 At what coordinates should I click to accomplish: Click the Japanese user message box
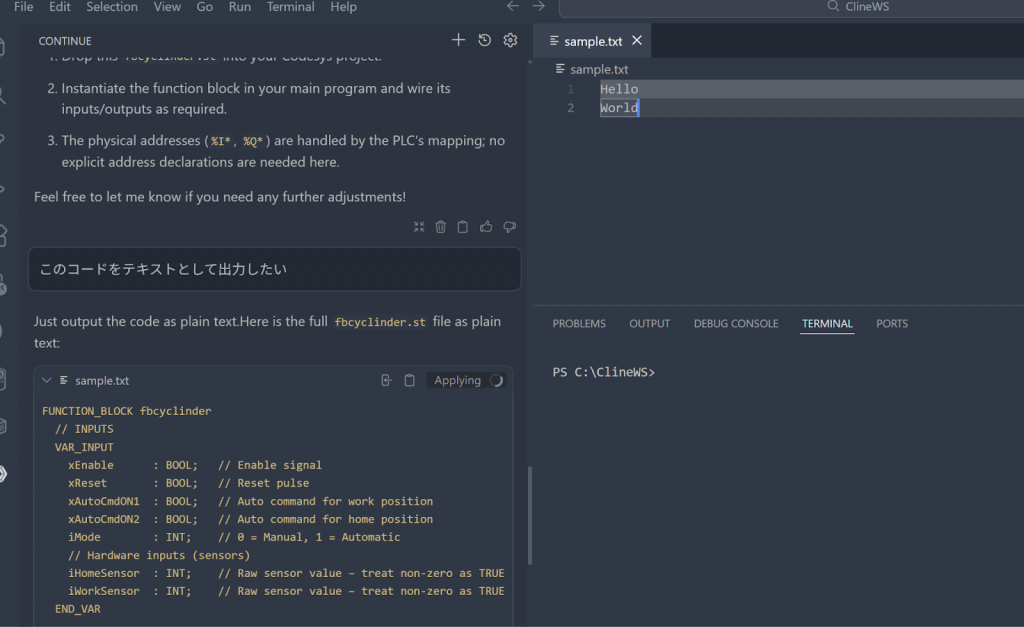(274, 270)
